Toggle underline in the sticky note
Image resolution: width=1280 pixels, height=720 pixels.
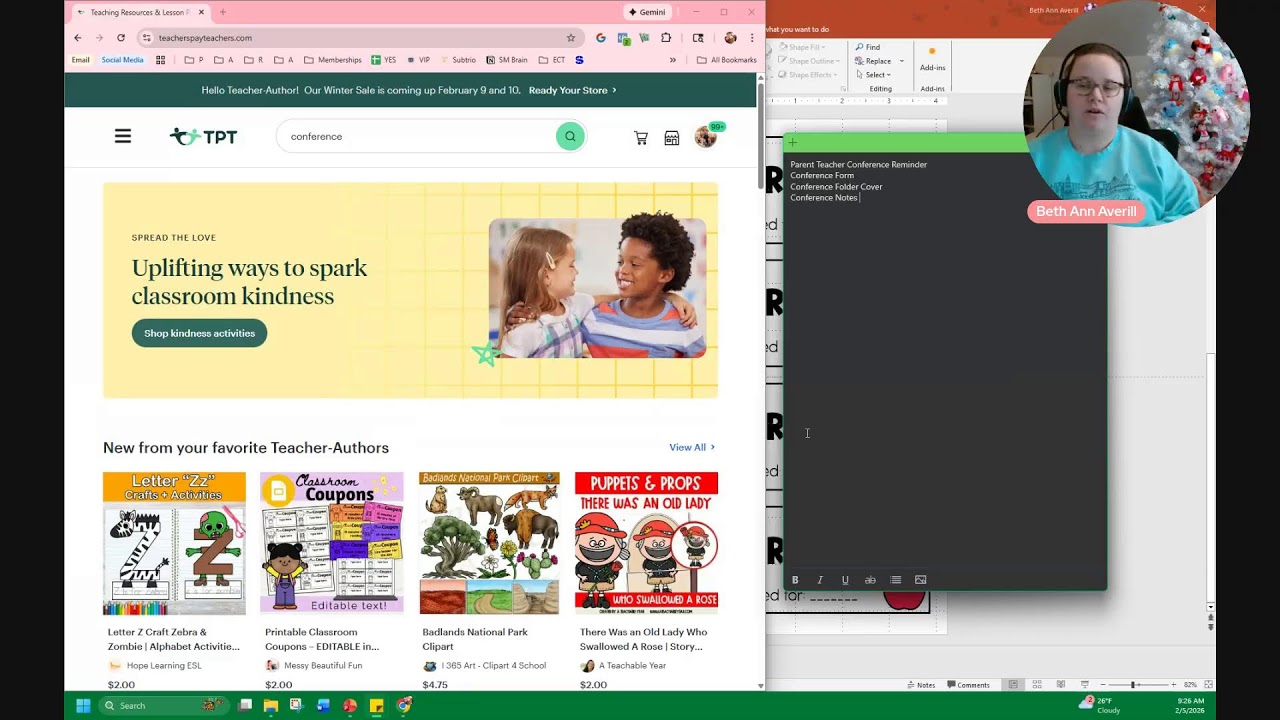[x=845, y=580]
